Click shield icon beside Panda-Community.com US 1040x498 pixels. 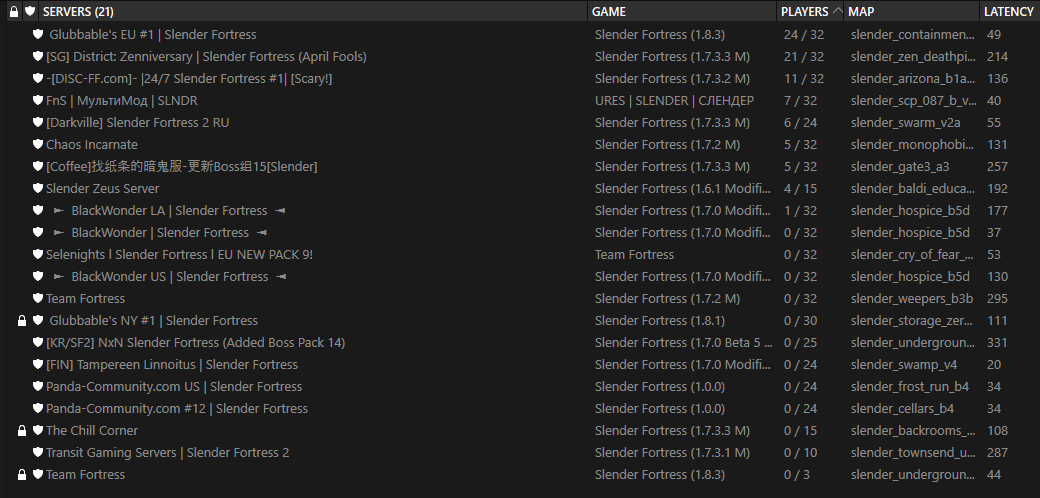pyautogui.click(x=38, y=387)
